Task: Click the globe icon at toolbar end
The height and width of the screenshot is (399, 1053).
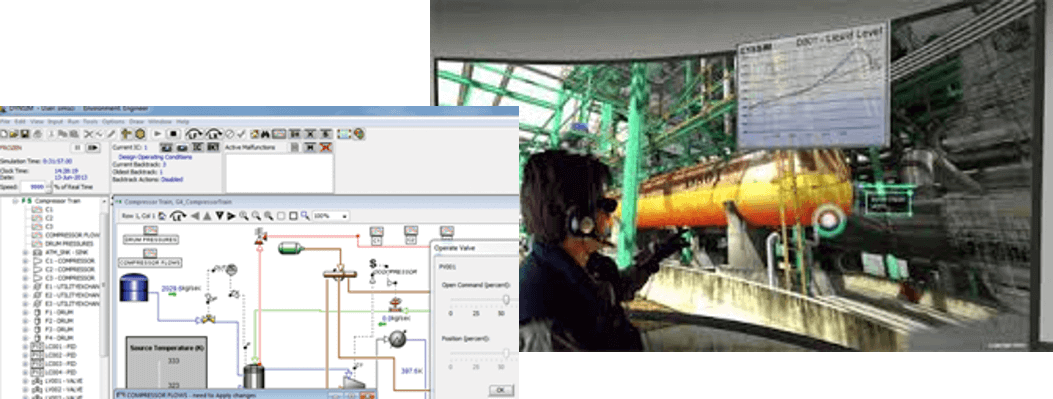Action: click(x=359, y=134)
